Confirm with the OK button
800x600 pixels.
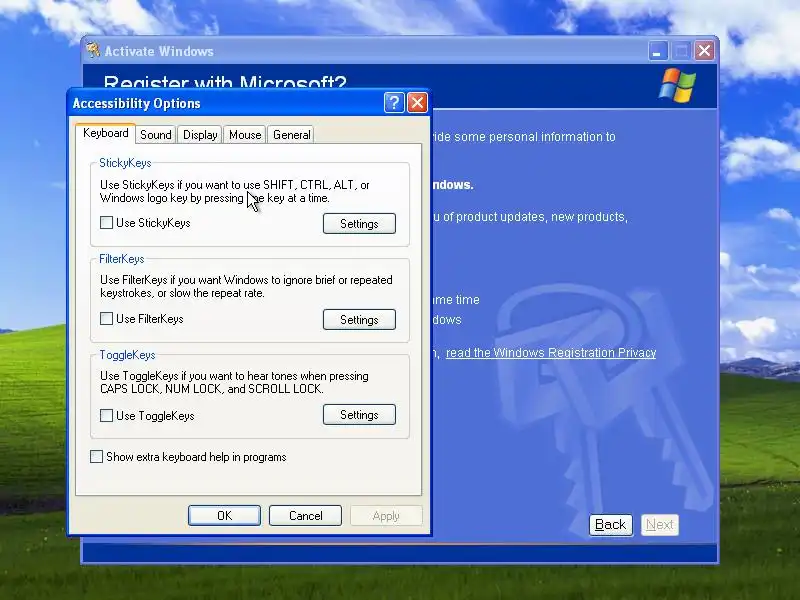pyautogui.click(x=224, y=515)
